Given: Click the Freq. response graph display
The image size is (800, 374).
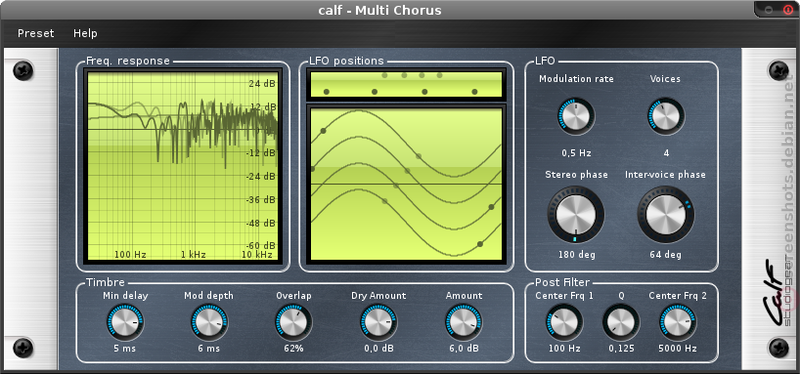Looking at the screenshot, I should [x=183, y=166].
